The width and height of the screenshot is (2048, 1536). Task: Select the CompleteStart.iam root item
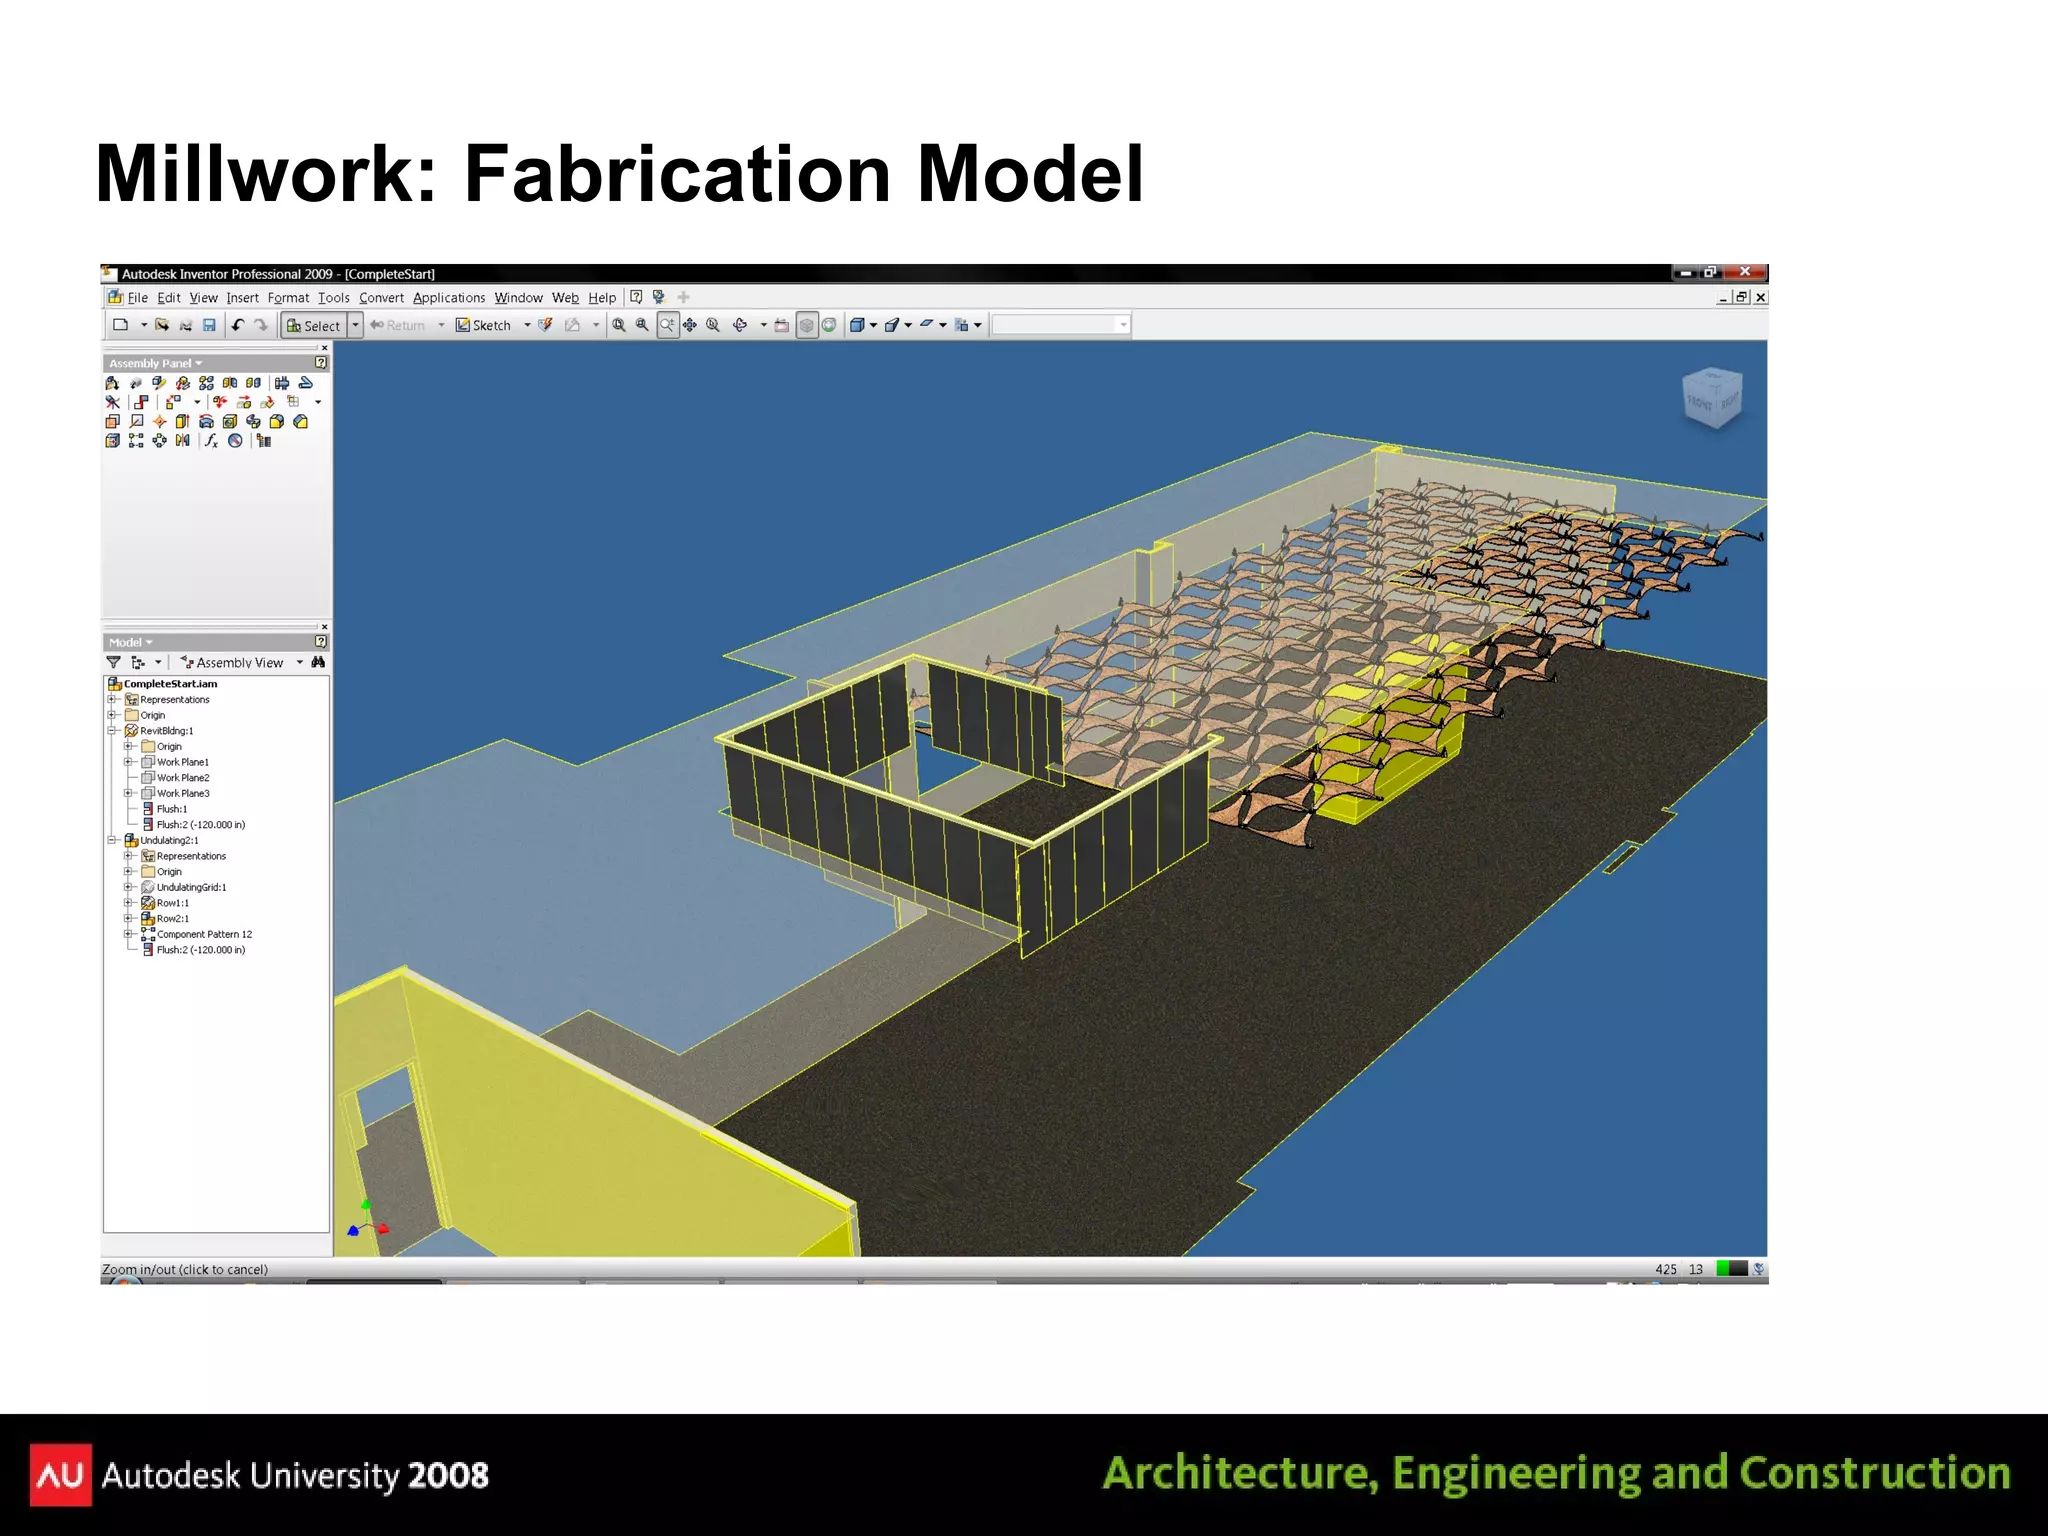pyautogui.click(x=162, y=684)
